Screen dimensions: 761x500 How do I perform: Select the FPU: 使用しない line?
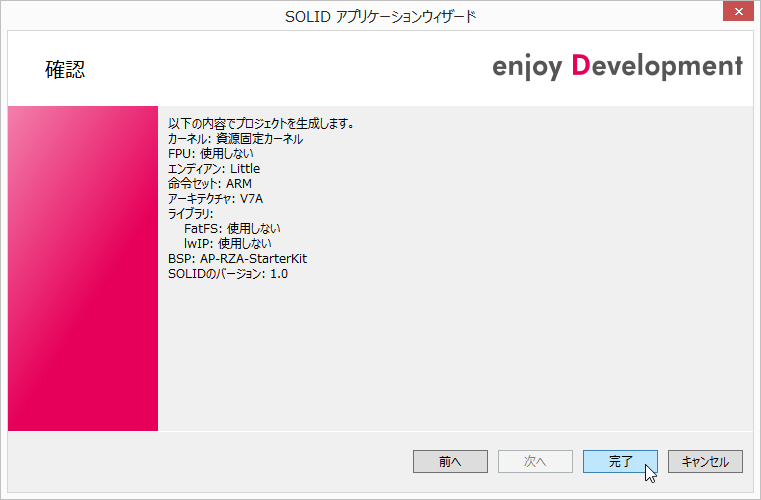coord(210,154)
